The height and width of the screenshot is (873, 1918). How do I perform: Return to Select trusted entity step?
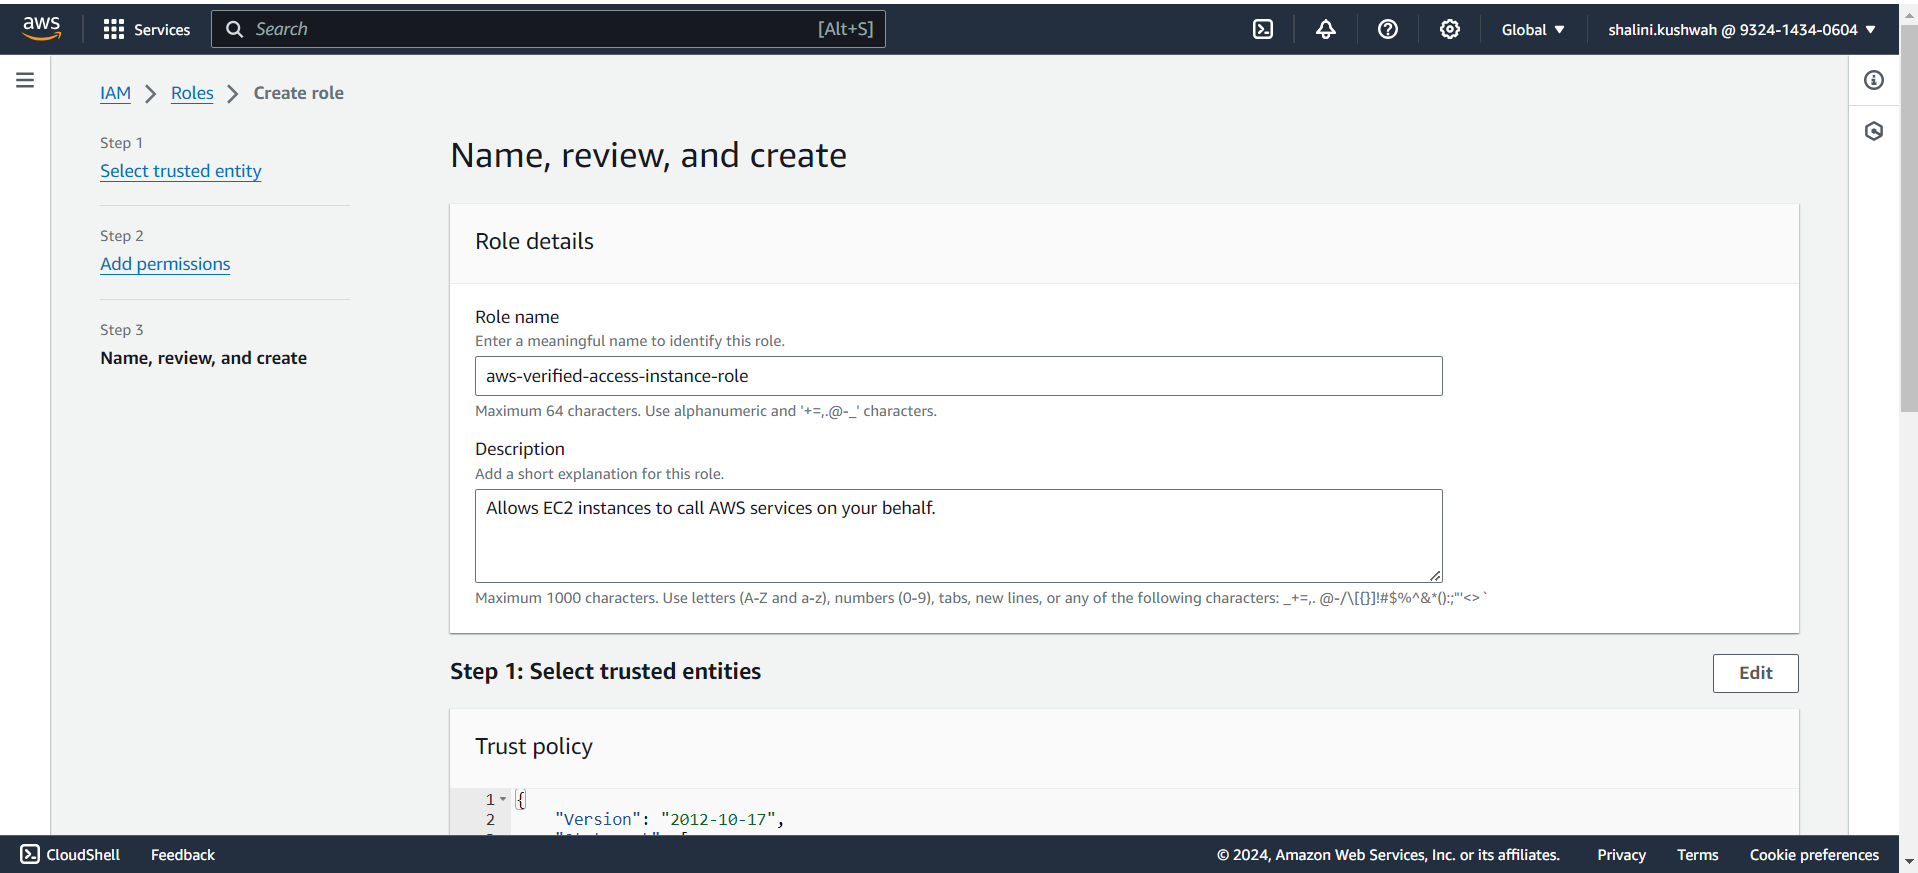[181, 171]
